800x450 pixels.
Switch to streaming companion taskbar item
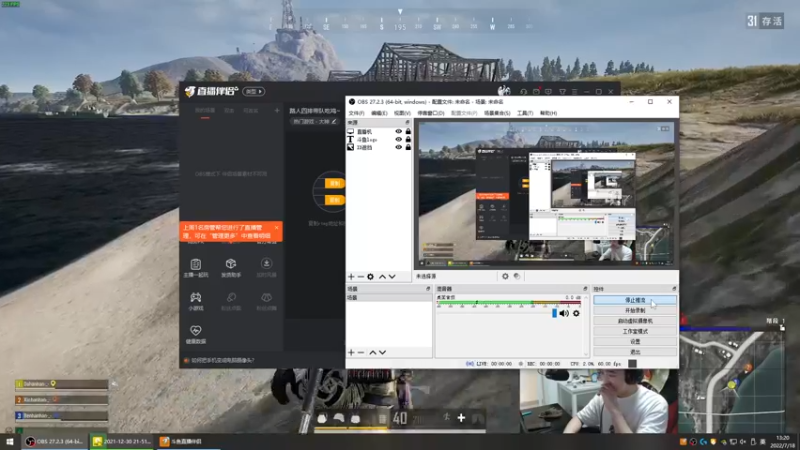(x=187, y=441)
